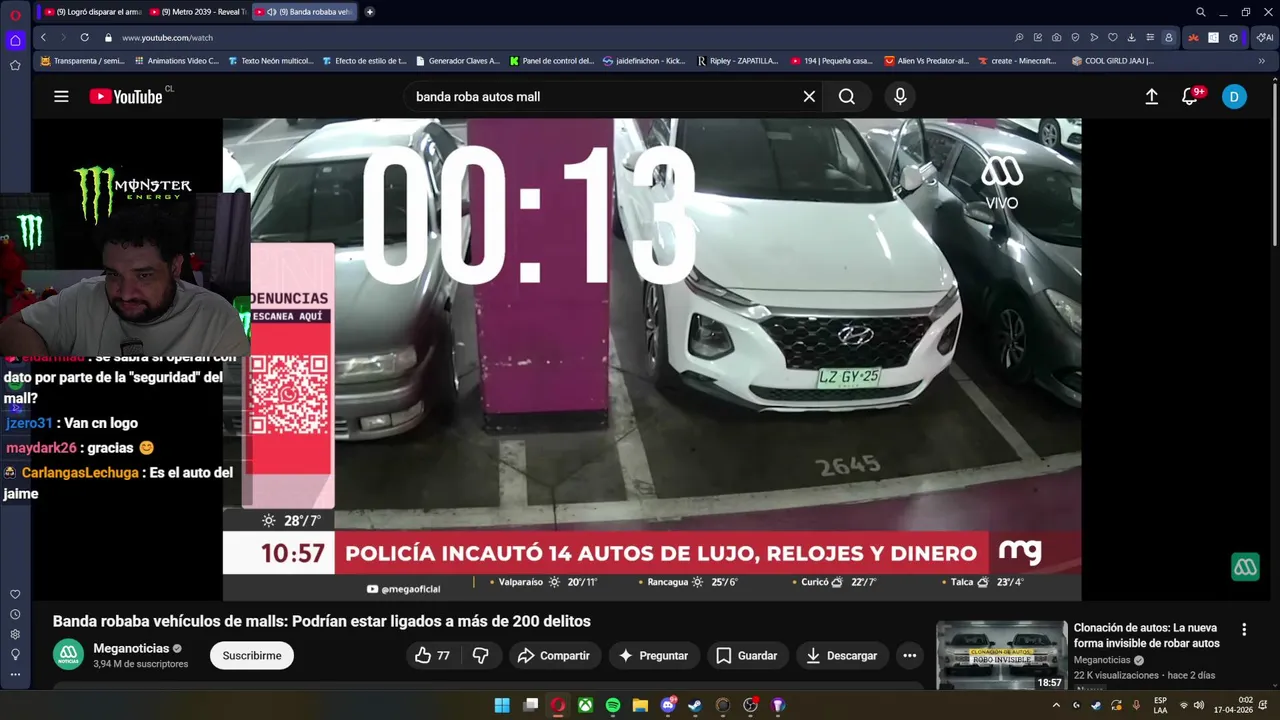Open Opera sidebar history clock
Screen dimensions: 1280x720
pyautogui.click(x=15, y=614)
